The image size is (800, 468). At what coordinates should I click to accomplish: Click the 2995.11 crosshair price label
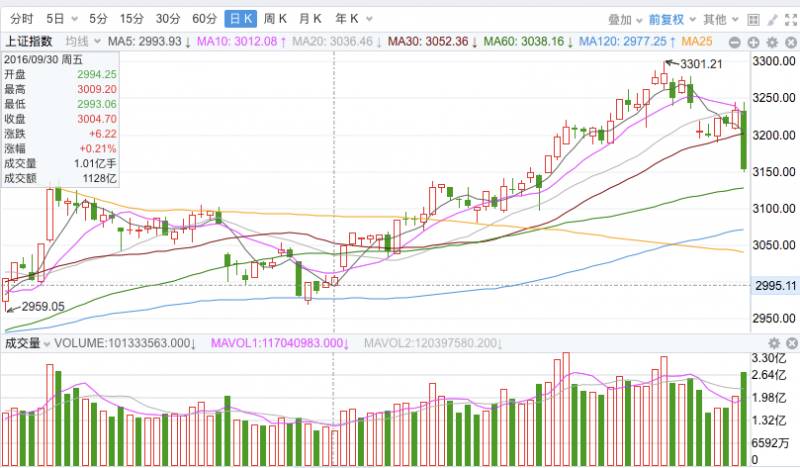[776, 285]
